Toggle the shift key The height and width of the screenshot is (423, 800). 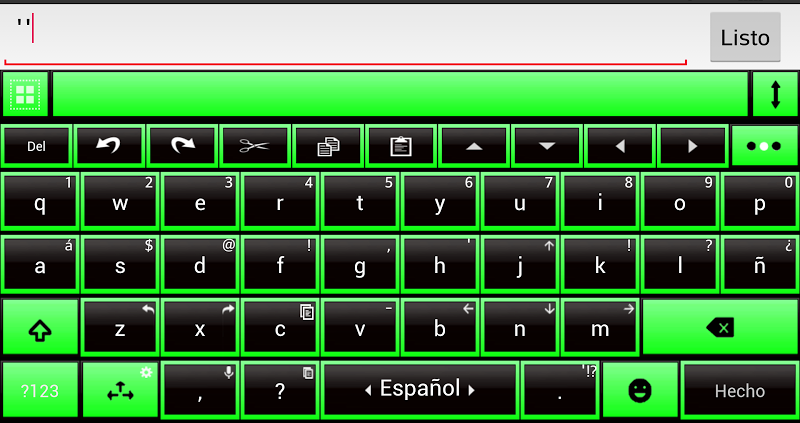pos(40,327)
